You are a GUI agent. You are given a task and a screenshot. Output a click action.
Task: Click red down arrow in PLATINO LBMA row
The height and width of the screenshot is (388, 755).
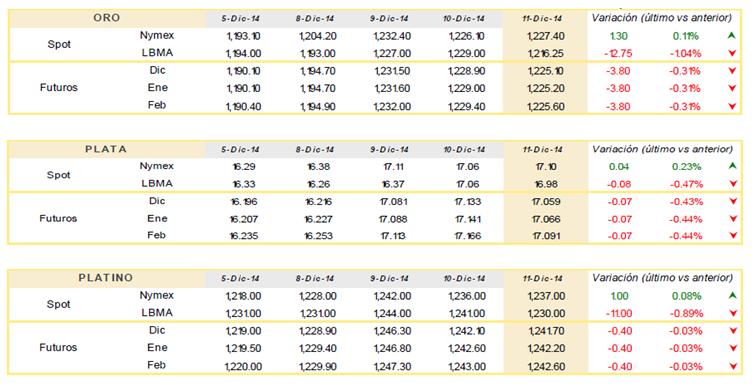coord(732,313)
